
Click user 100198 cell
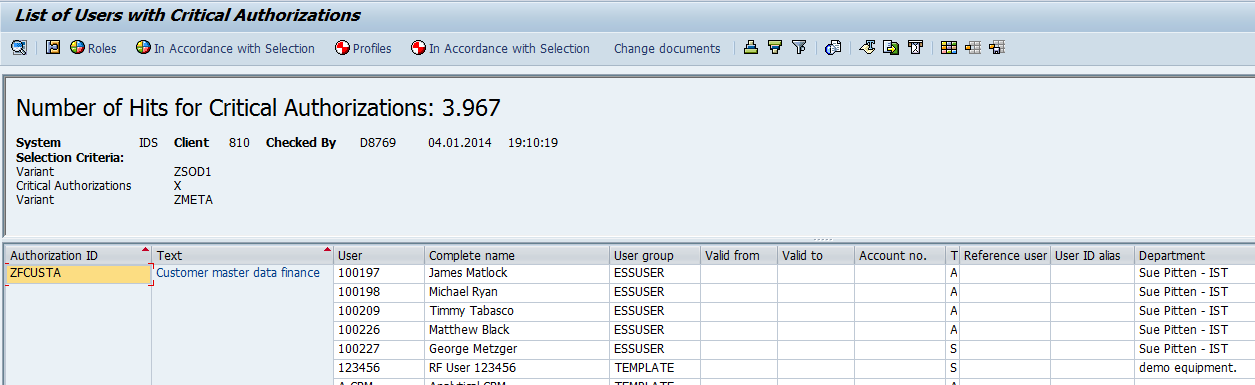pos(379,292)
